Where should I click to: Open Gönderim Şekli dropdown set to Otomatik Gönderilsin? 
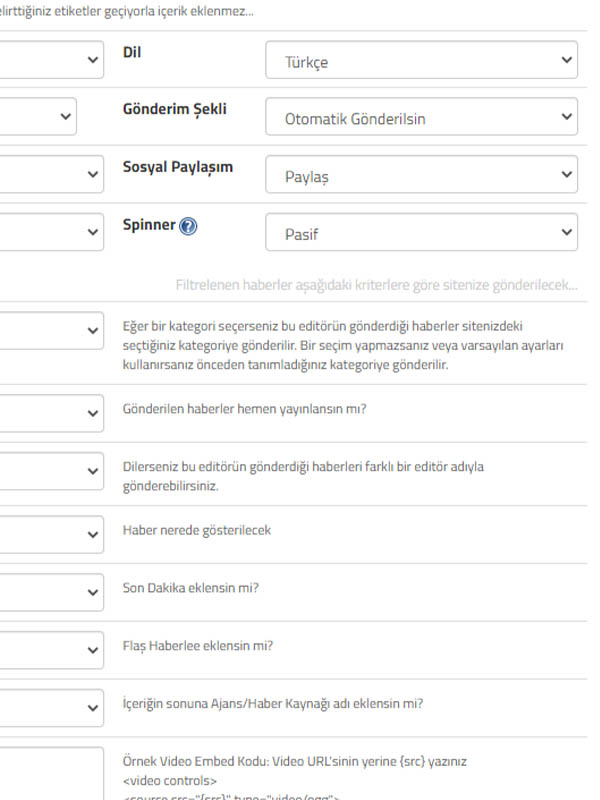click(420, 118)
